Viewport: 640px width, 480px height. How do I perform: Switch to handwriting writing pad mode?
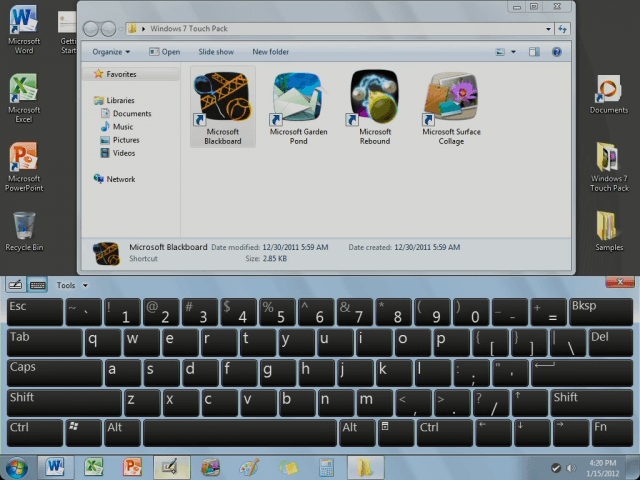(16, 285)
